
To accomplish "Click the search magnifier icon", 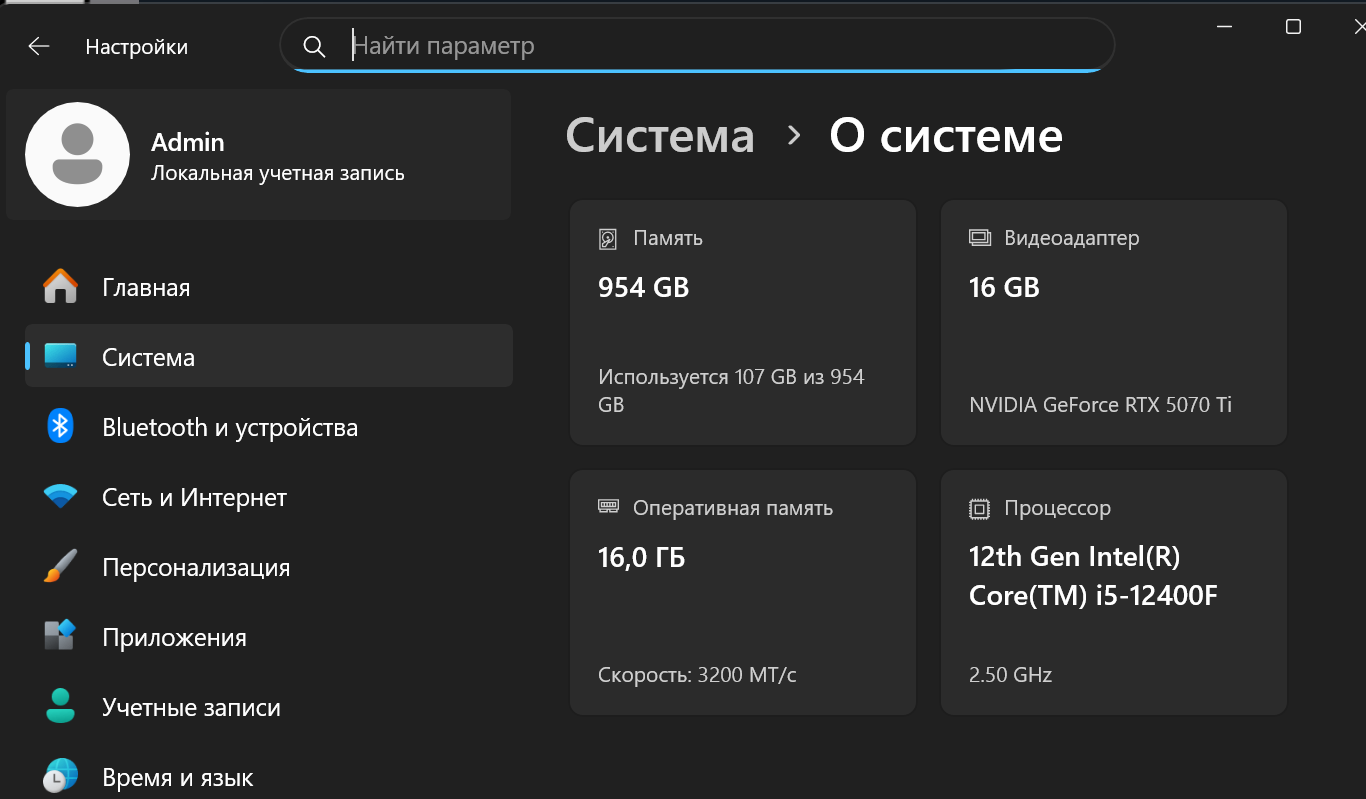I will click(x=314, y=47).
